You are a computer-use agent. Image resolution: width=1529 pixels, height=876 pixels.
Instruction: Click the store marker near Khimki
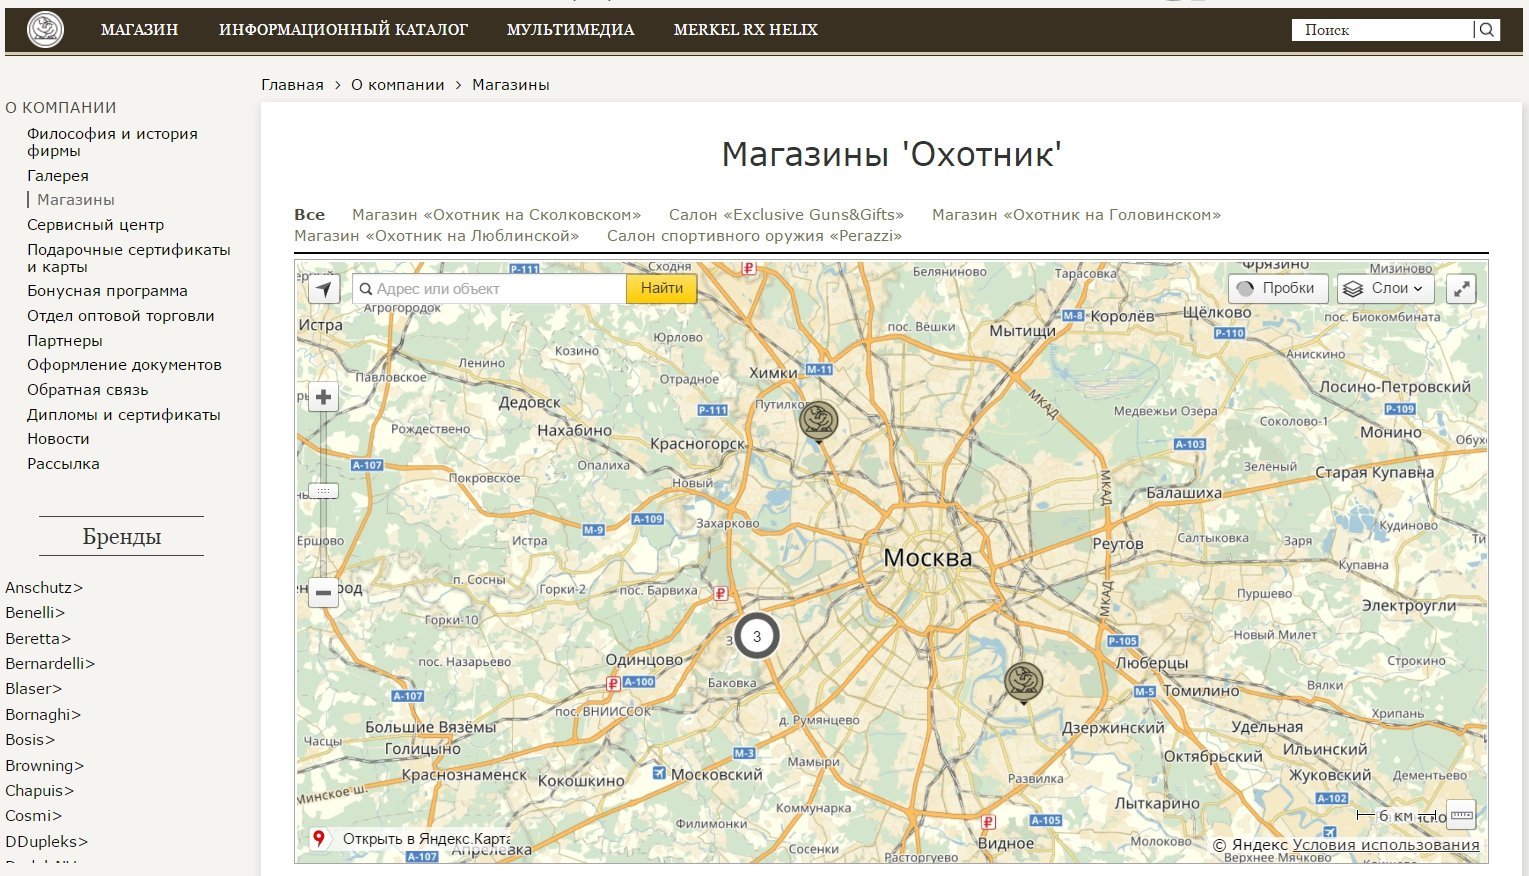[x=818, y=421]
